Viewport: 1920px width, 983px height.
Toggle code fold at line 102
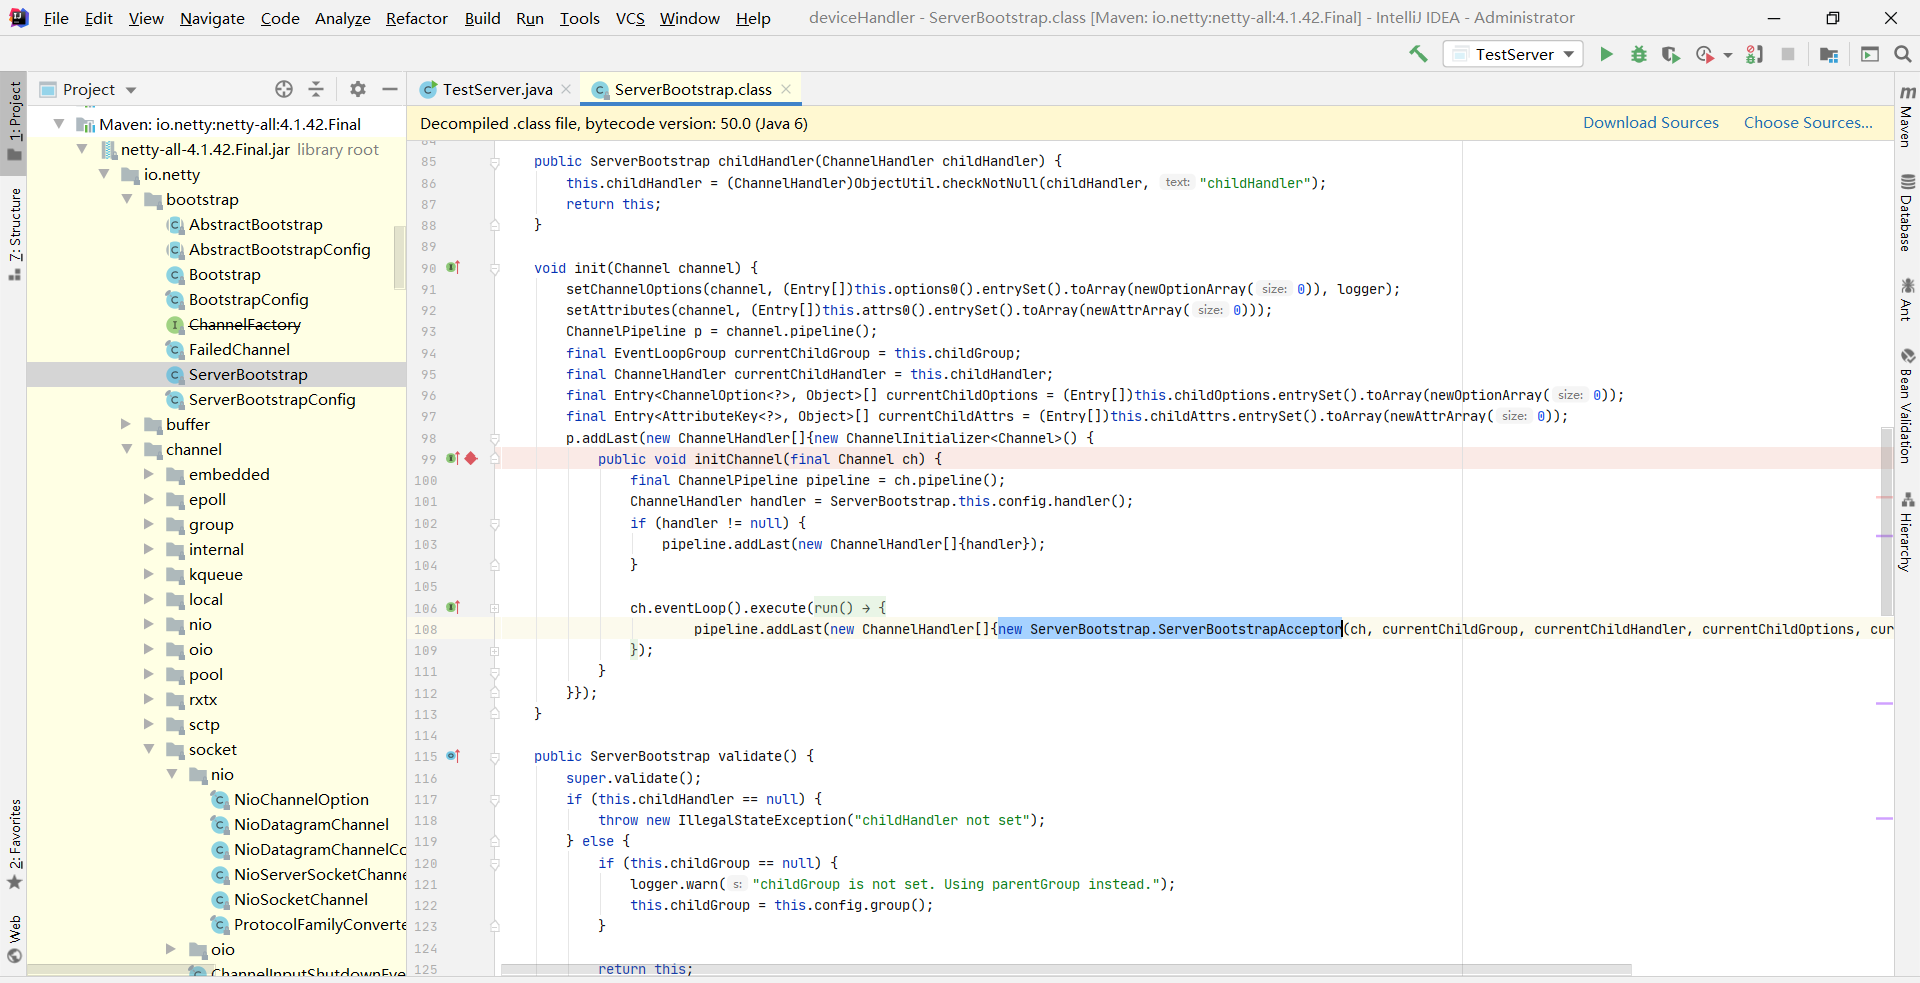494,523
